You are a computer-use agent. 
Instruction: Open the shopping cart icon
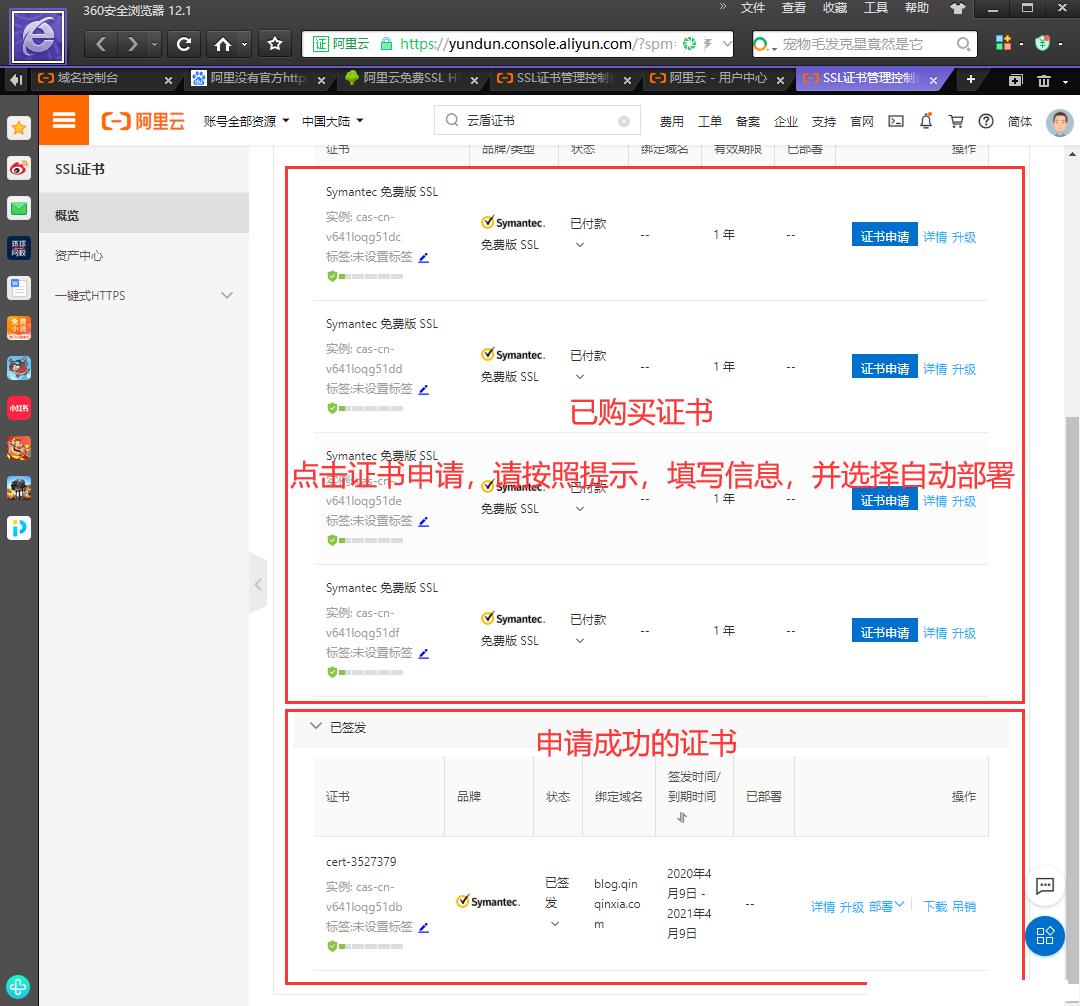(956, 121)
